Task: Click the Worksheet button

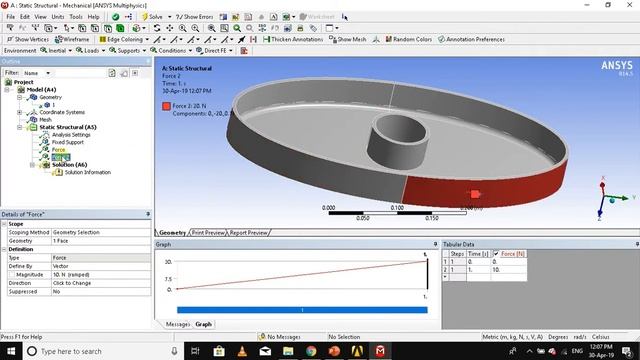Action: [x=317, y=17]
